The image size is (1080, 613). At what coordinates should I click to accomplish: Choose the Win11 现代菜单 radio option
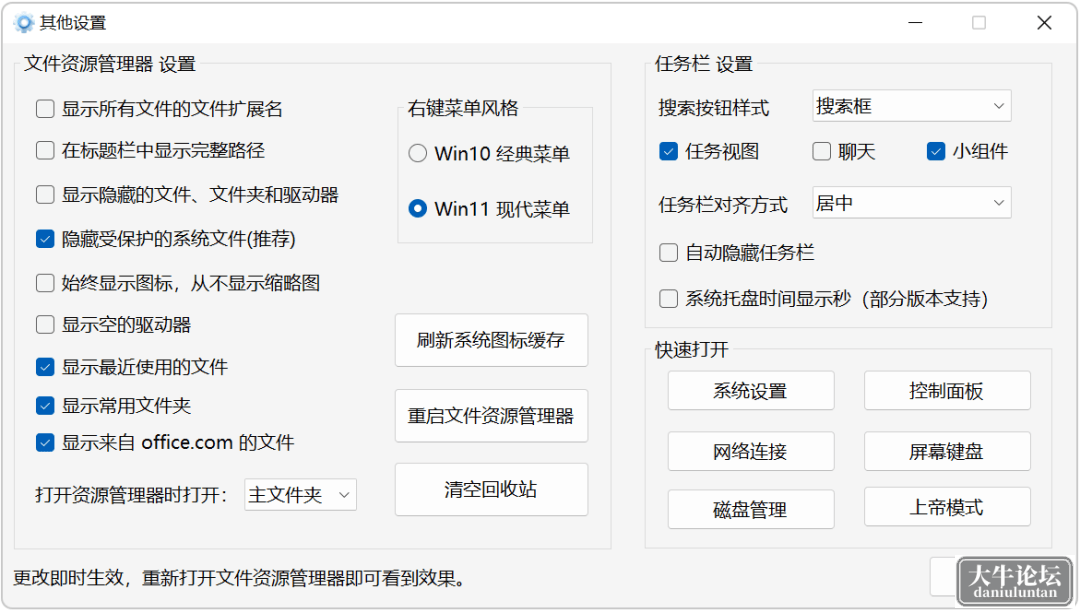click(417, 208)
